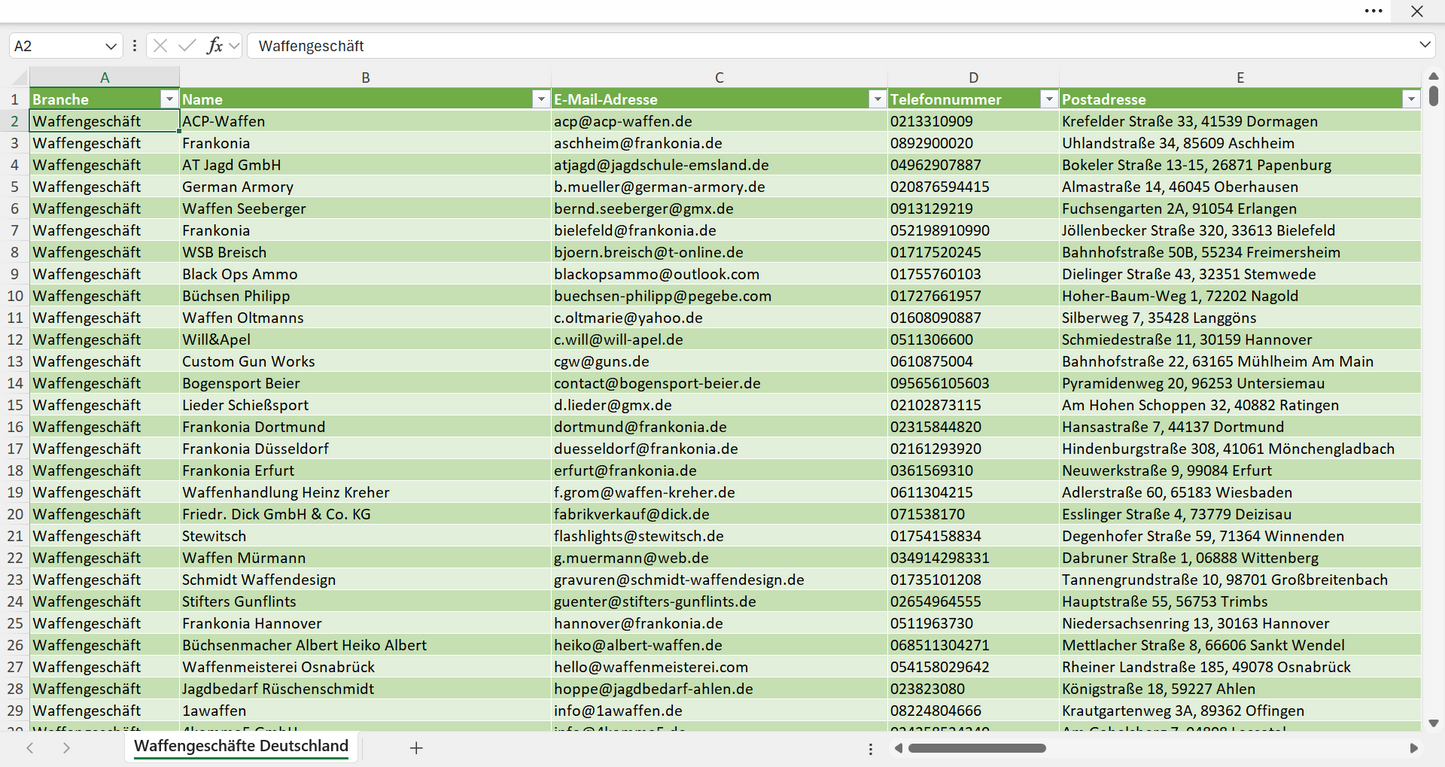Image resolution: width=1445 pixels, height=767 pixels.
Task: Open the Branche column filter dropdown
Action: pos(169,99)
